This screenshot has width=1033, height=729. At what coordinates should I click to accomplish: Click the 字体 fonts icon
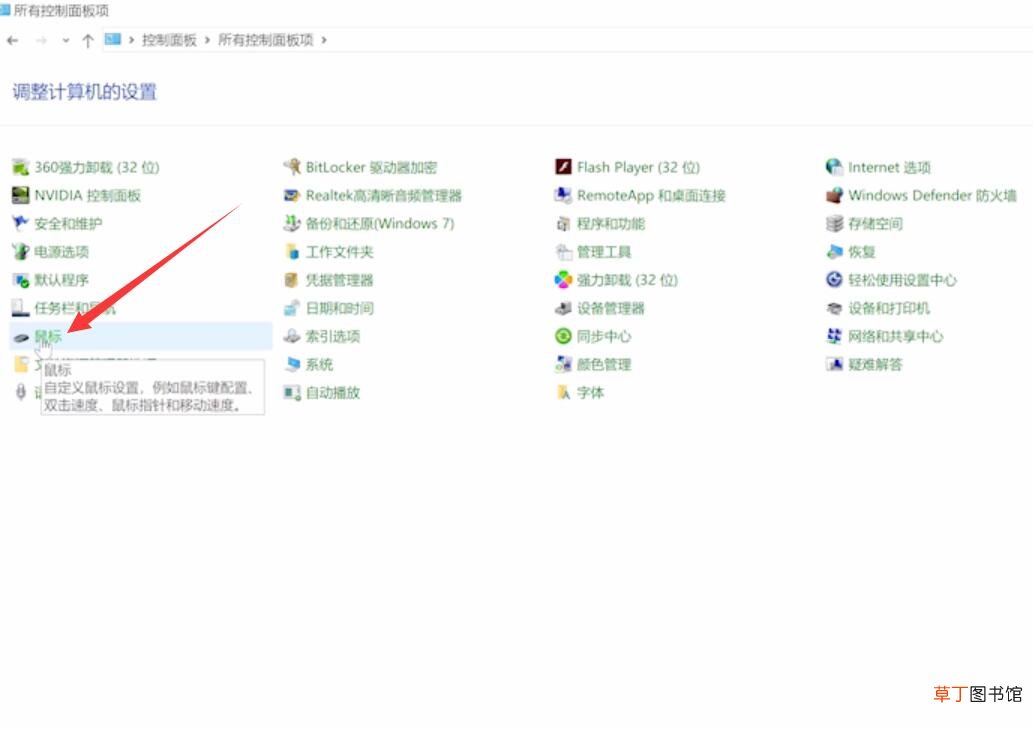(x=563, y=393)
